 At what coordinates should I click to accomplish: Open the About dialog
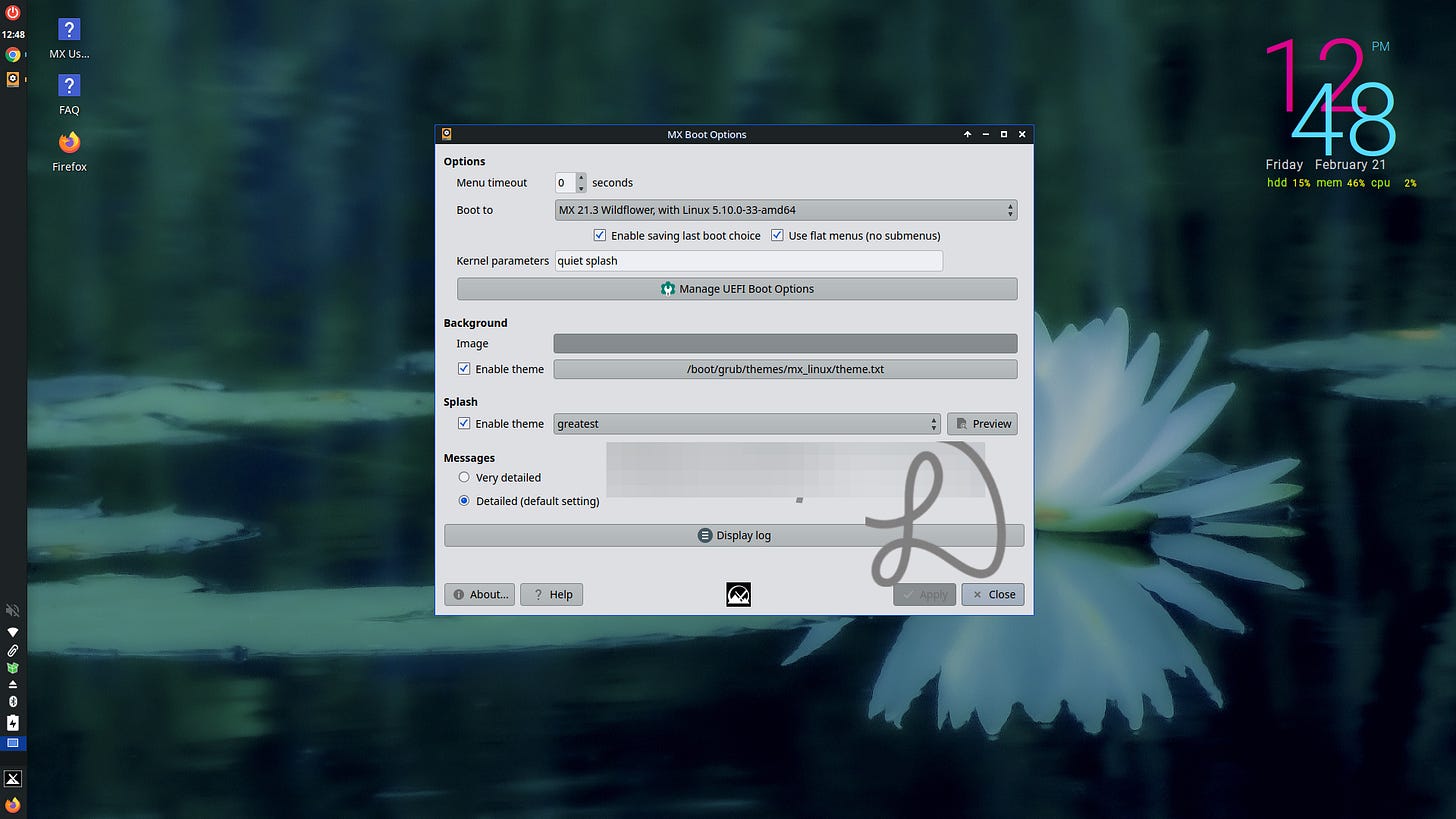[480, 594]
